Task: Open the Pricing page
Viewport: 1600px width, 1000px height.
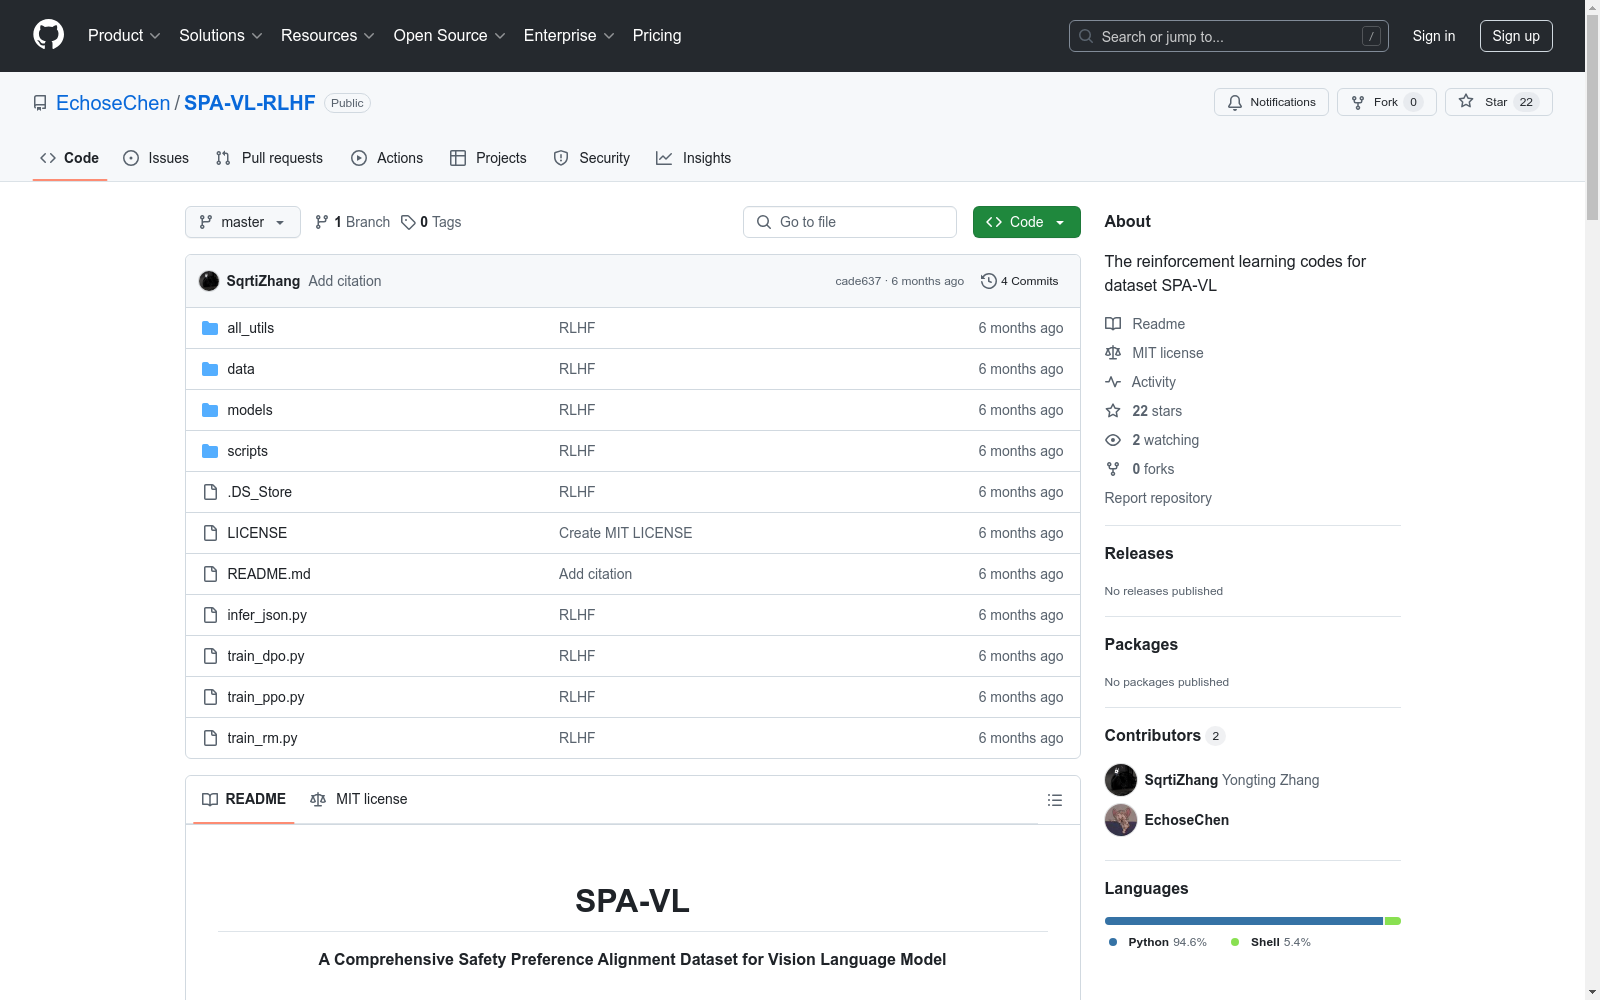Action: 657,35
